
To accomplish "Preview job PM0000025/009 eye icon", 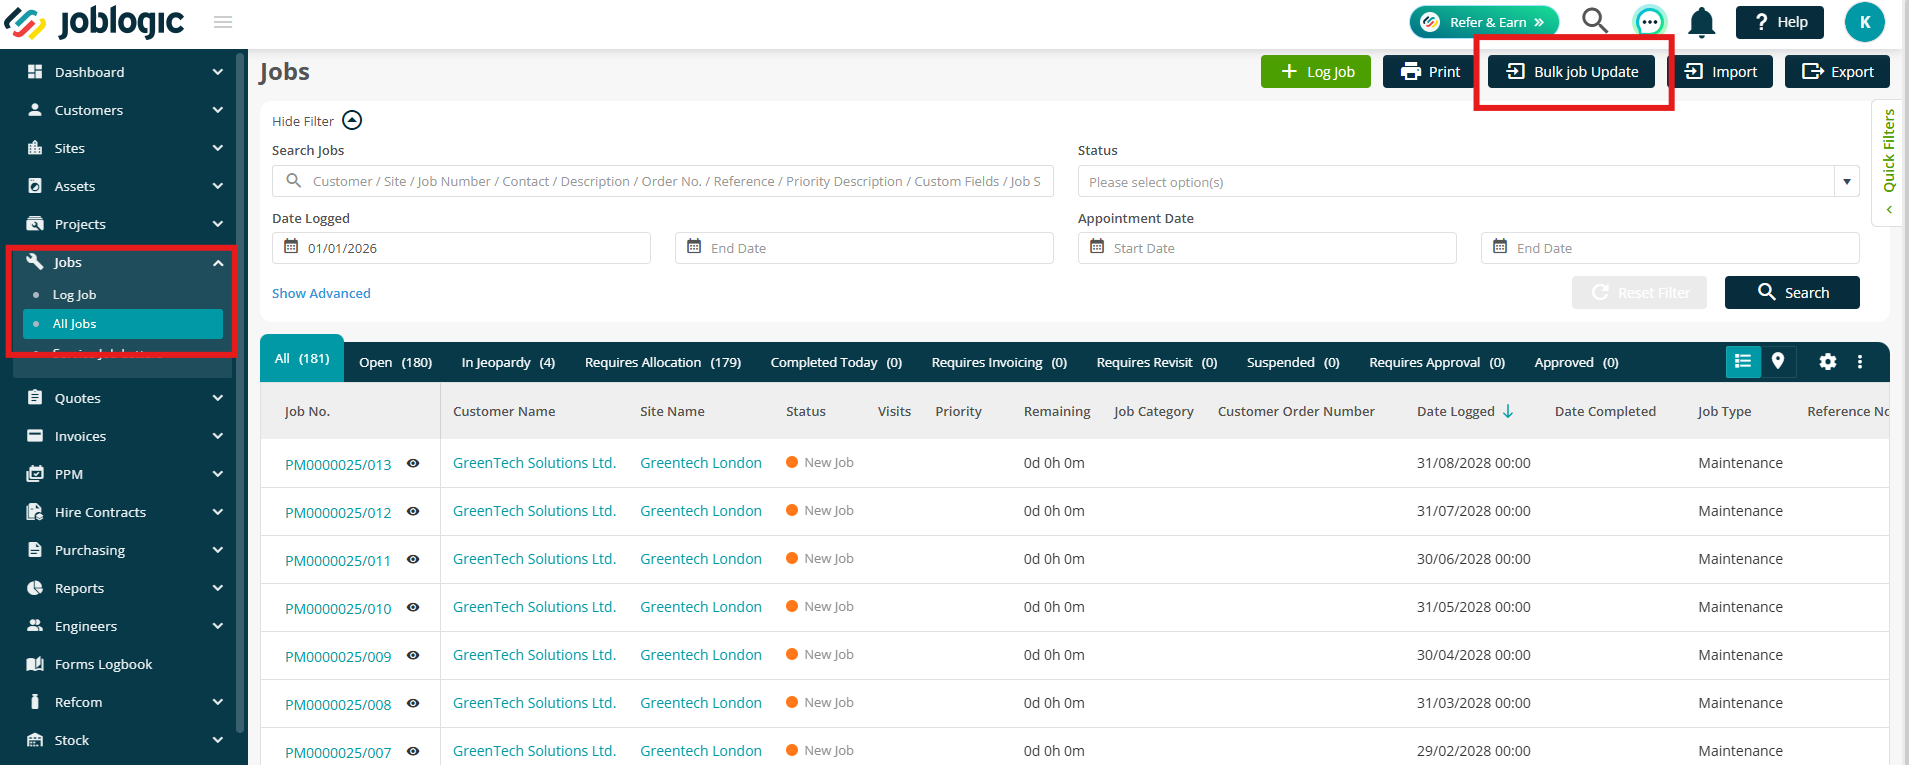I will click(413, 655).
